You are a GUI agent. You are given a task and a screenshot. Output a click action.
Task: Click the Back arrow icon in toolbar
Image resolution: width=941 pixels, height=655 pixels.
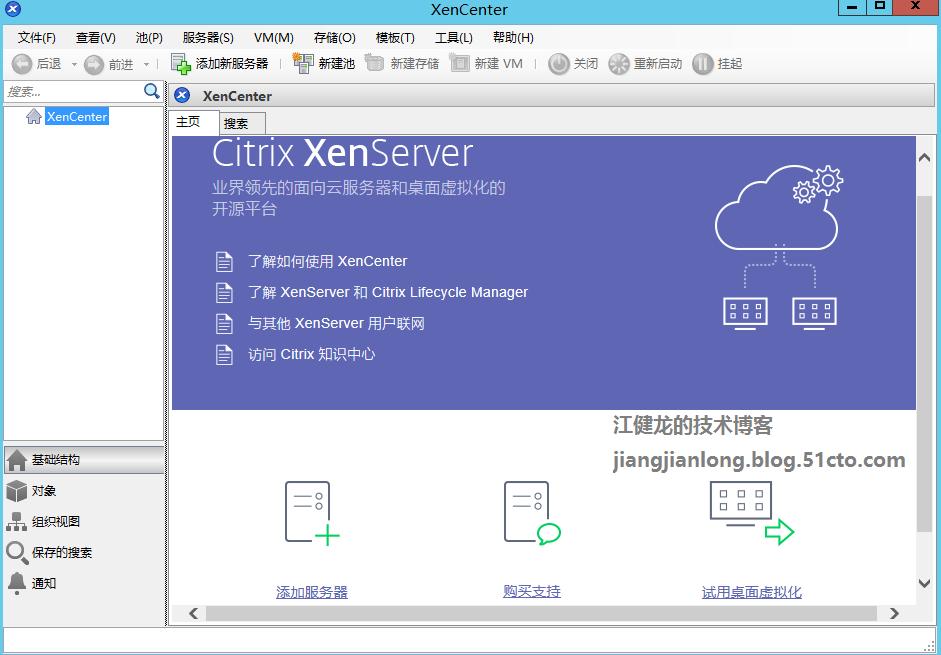tap(22, 64)
